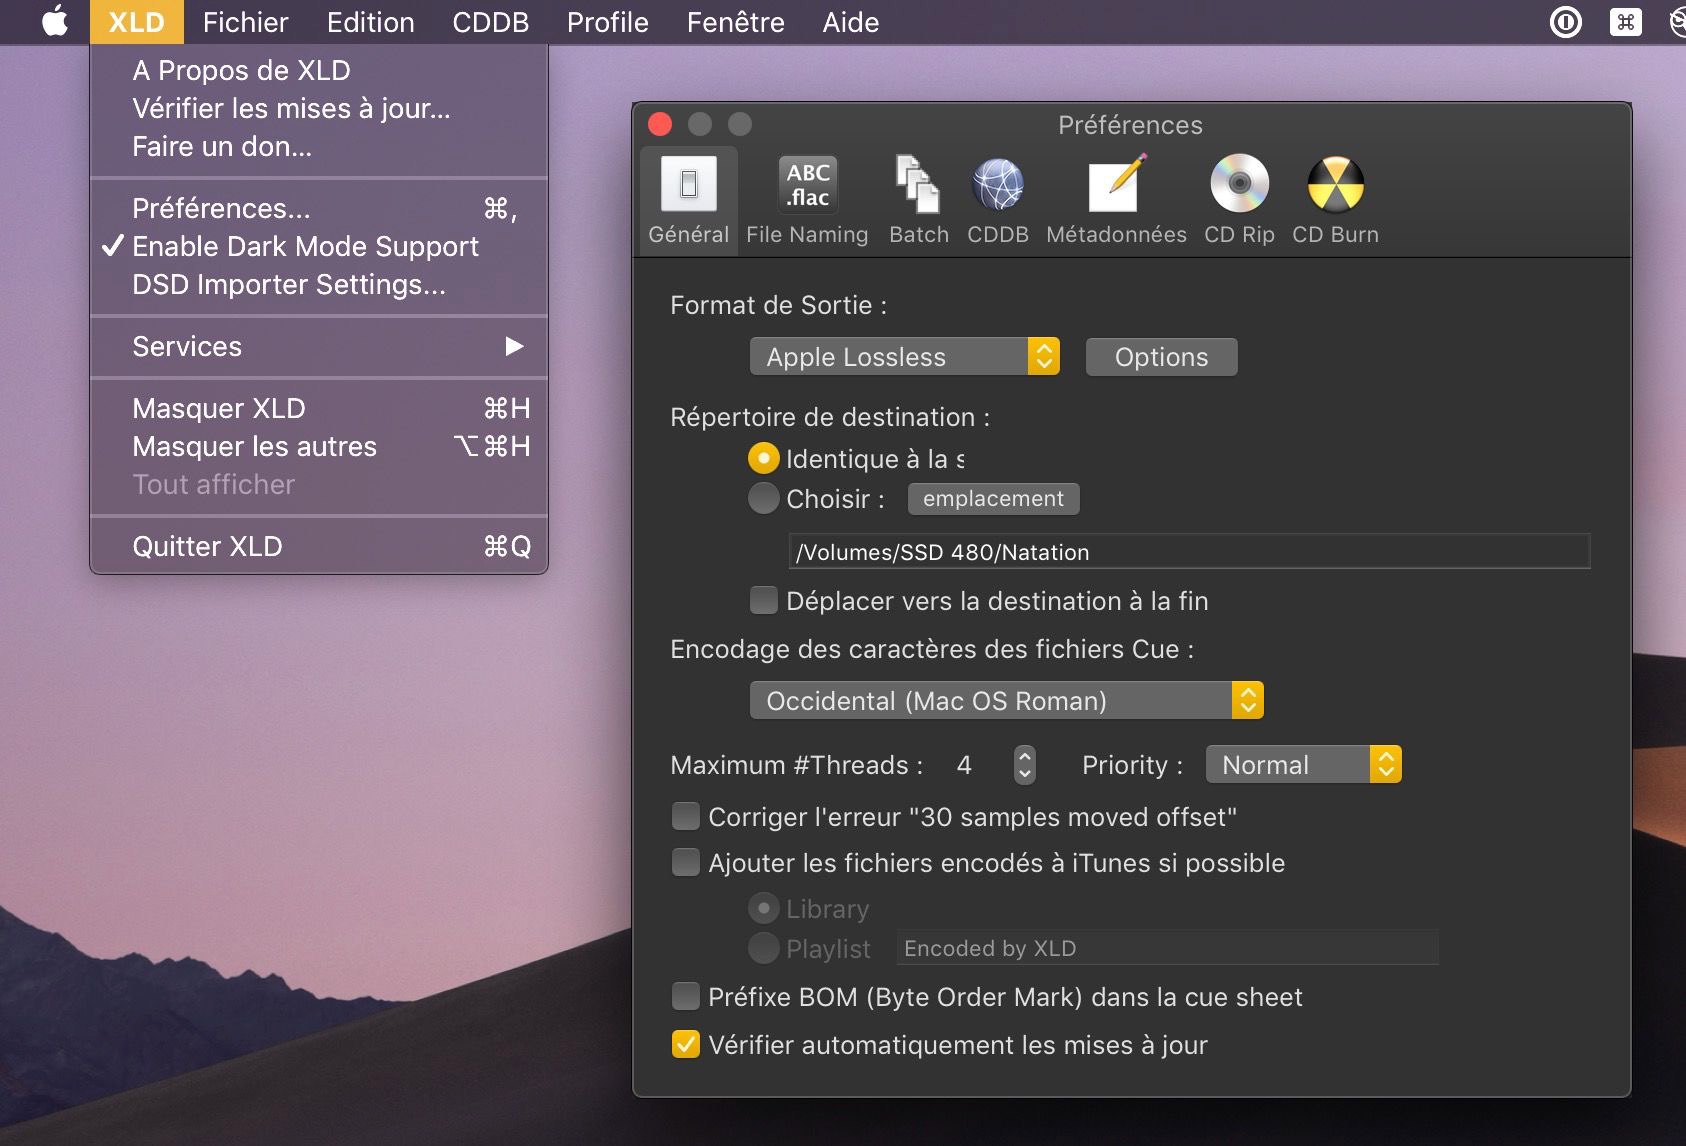Increase Maximum #Threads with the stepper
The width and height of the screenshot is (1686, 1146).
pos(1025,756)
